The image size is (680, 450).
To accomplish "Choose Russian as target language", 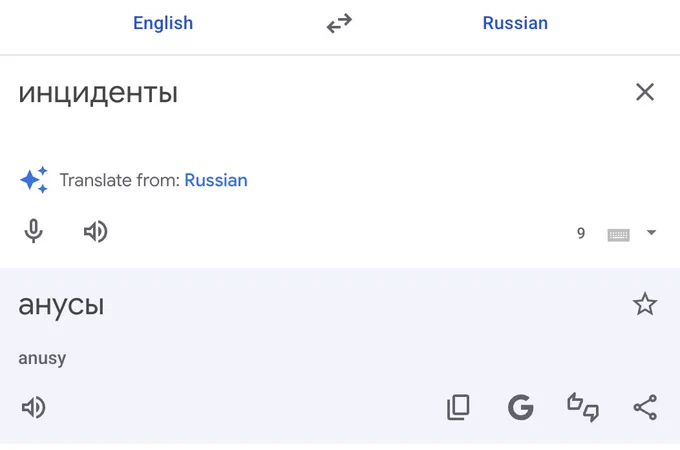I will pyautogui.click(x=515, y=23).
